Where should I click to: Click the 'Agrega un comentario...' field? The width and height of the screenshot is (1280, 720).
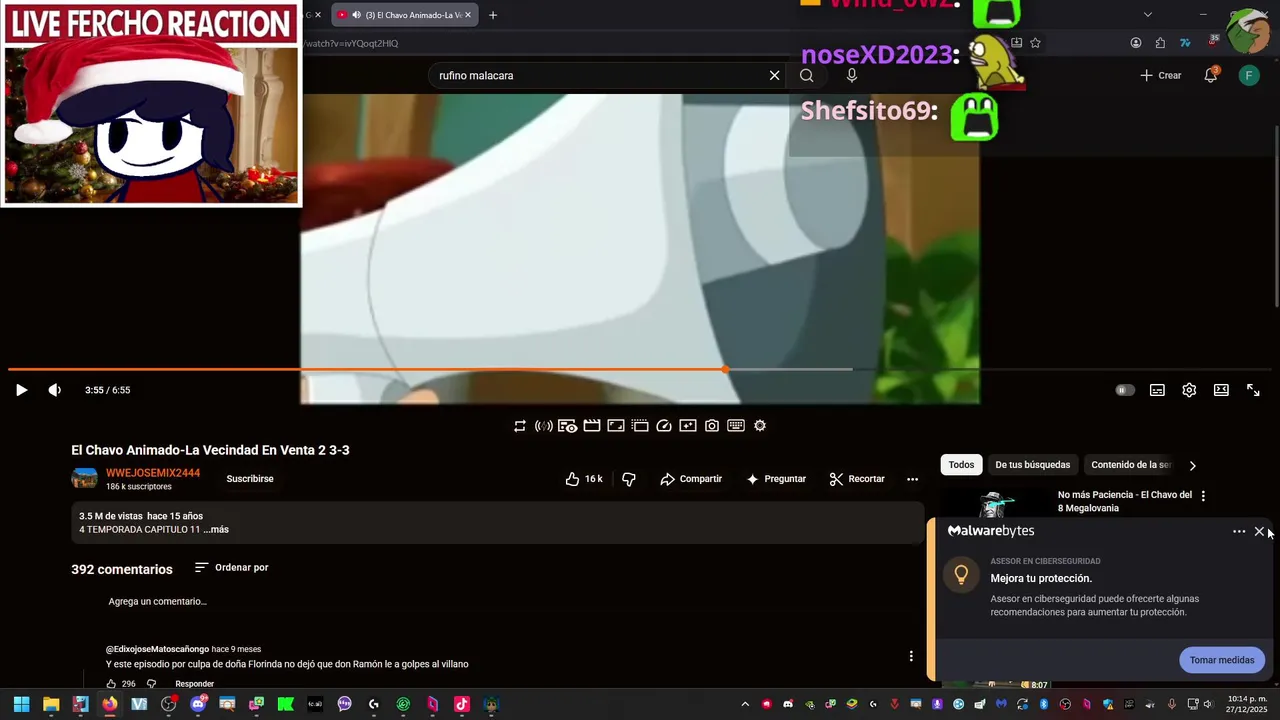coord(158,601)
